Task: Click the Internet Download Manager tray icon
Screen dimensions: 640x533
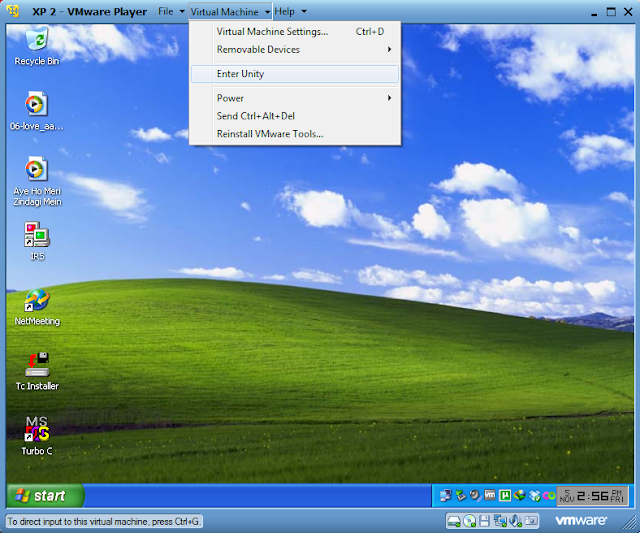Action: click(520, 495)
